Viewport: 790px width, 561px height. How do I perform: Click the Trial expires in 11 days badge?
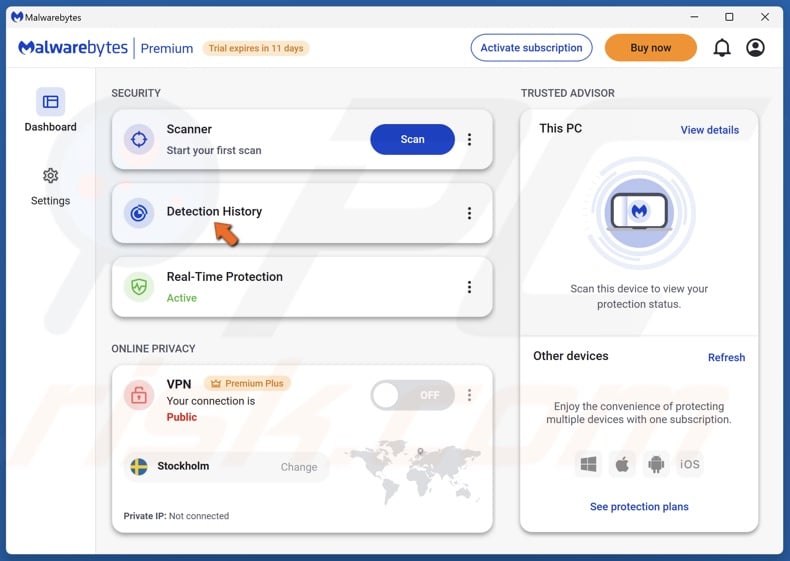coord(256,48)
